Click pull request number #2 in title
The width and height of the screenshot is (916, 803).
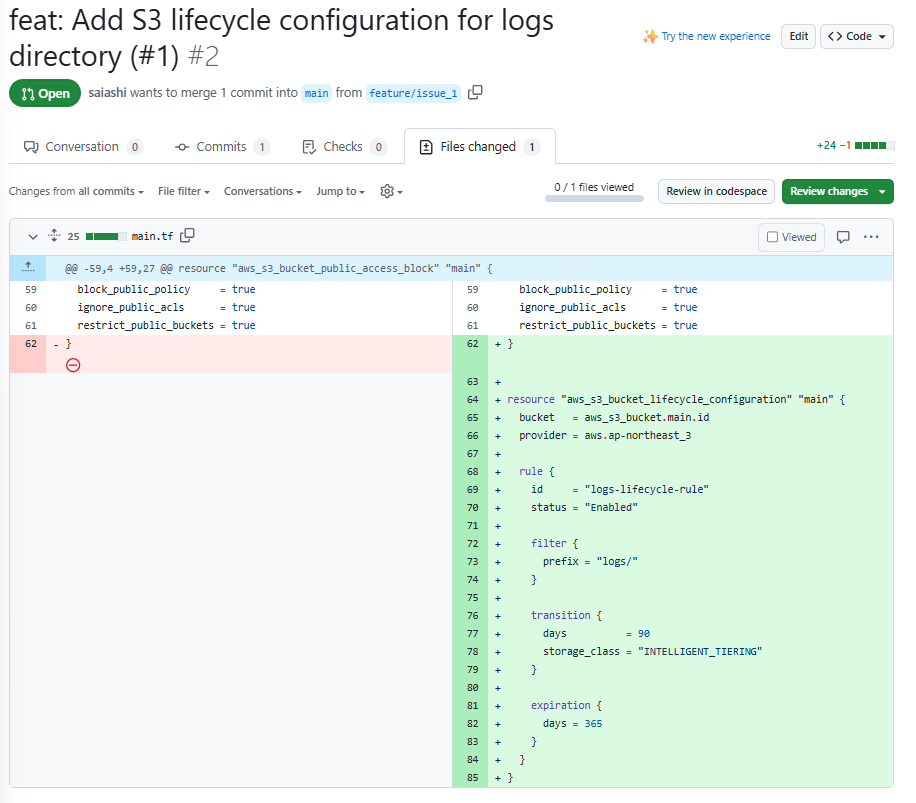(203, 56)
